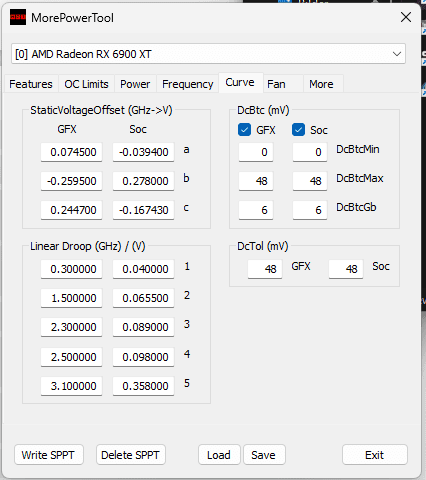426x480 pixels.
Task: Click Linear Droop row 5 GHz field 3.100000
Action: coord(72,386)
